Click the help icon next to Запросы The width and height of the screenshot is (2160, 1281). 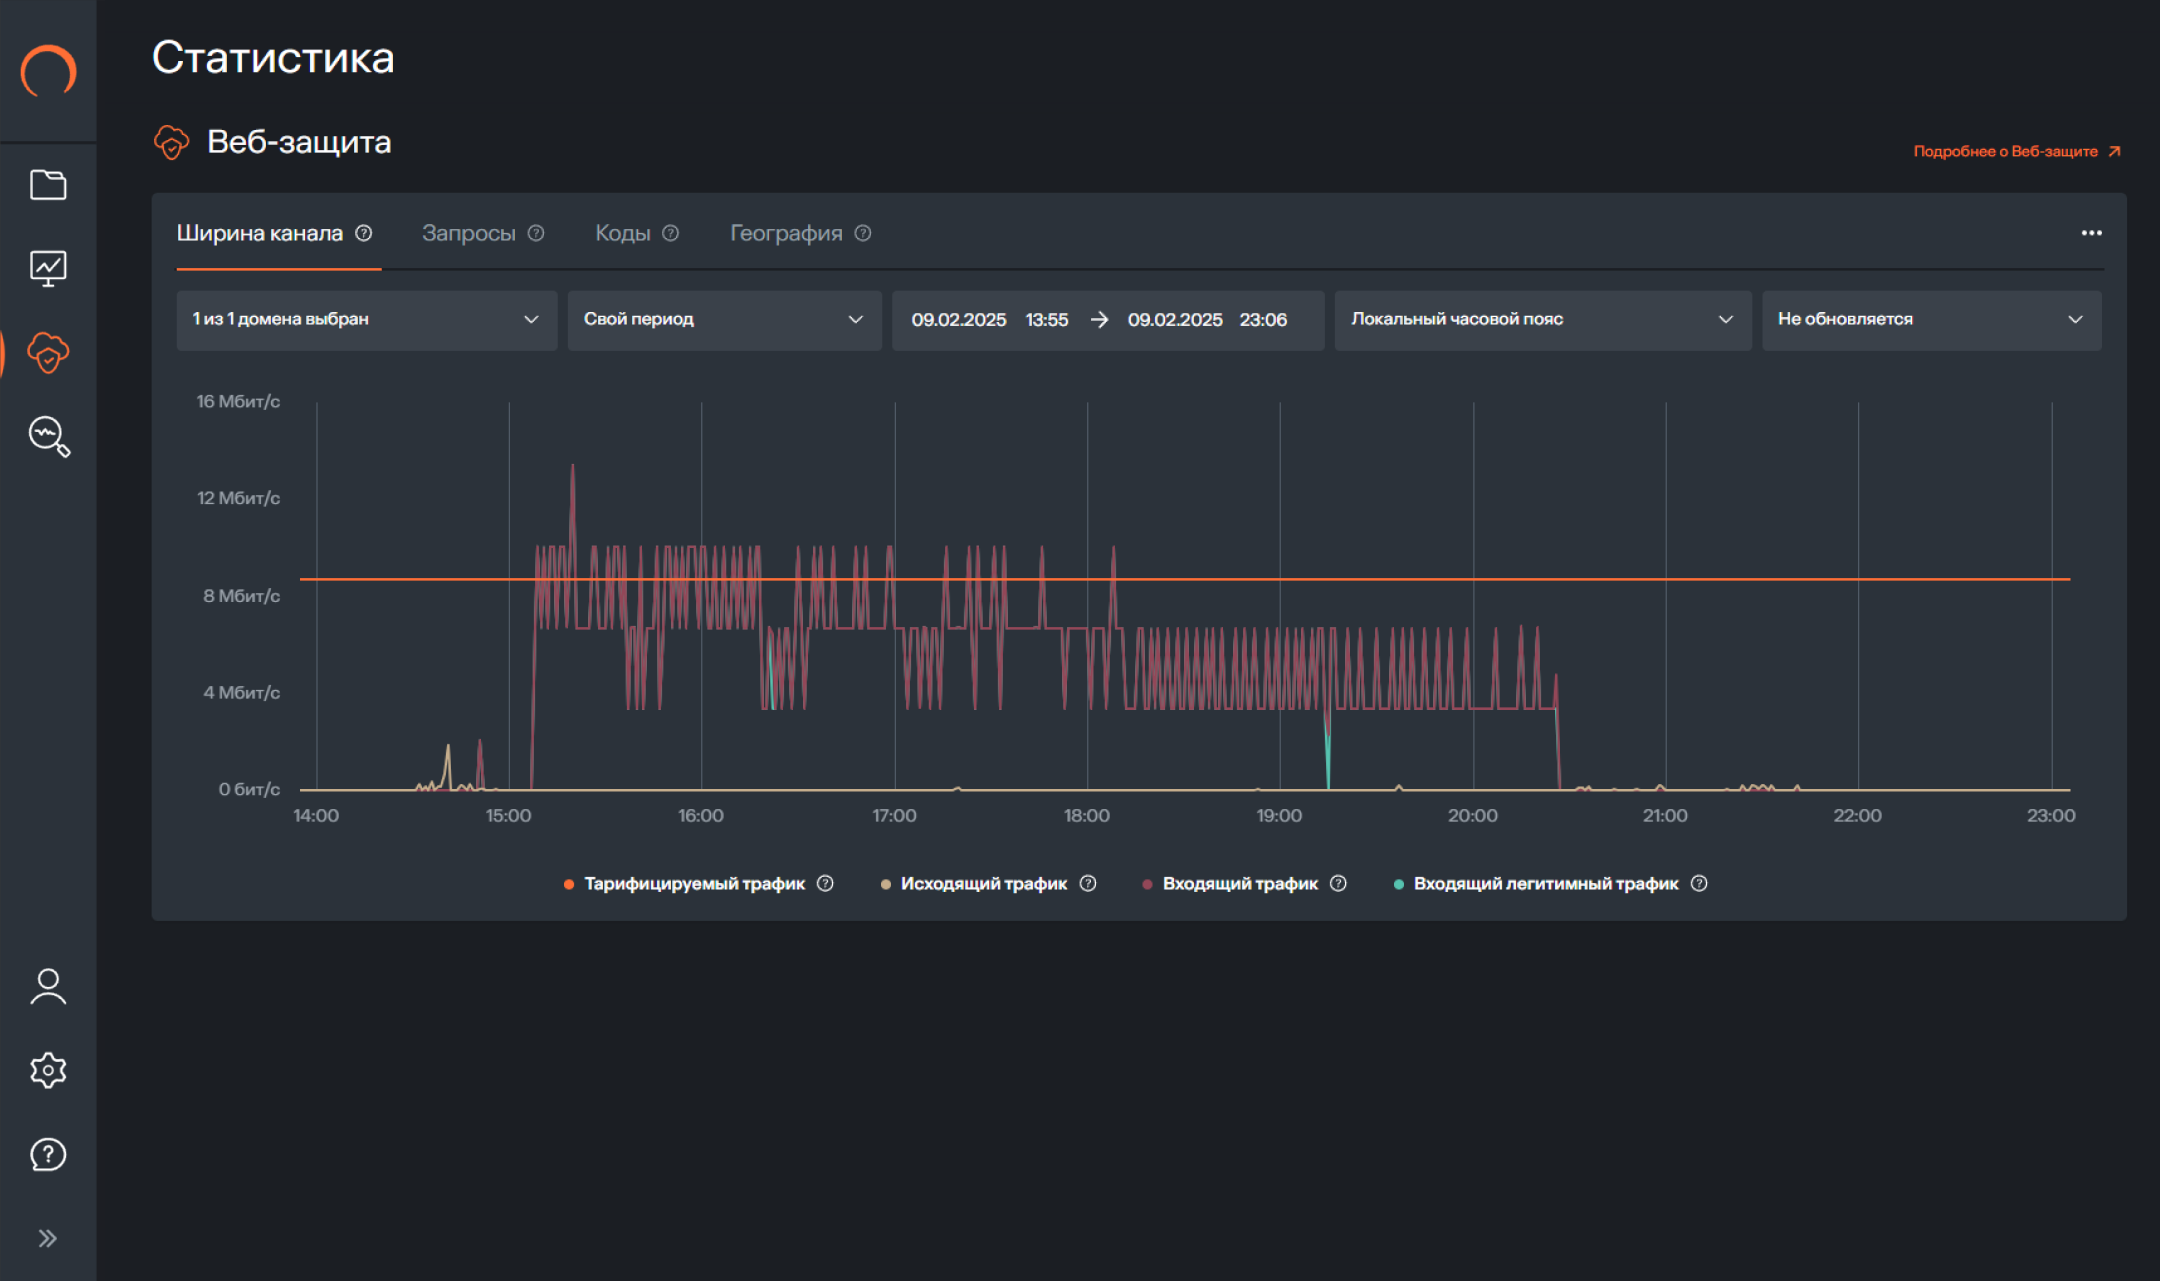[x=536, y=233]
